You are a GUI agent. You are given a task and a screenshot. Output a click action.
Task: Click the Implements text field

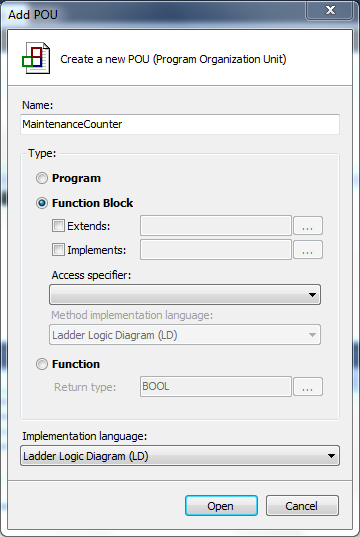pos(216,249)
